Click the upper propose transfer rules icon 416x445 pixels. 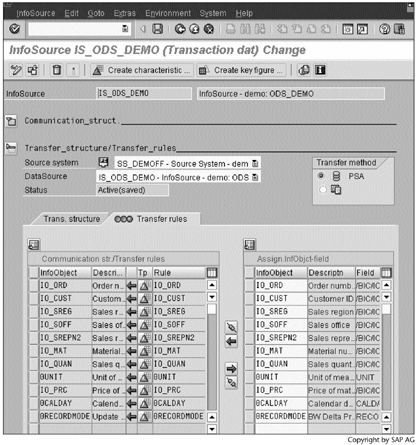point(231,327)
